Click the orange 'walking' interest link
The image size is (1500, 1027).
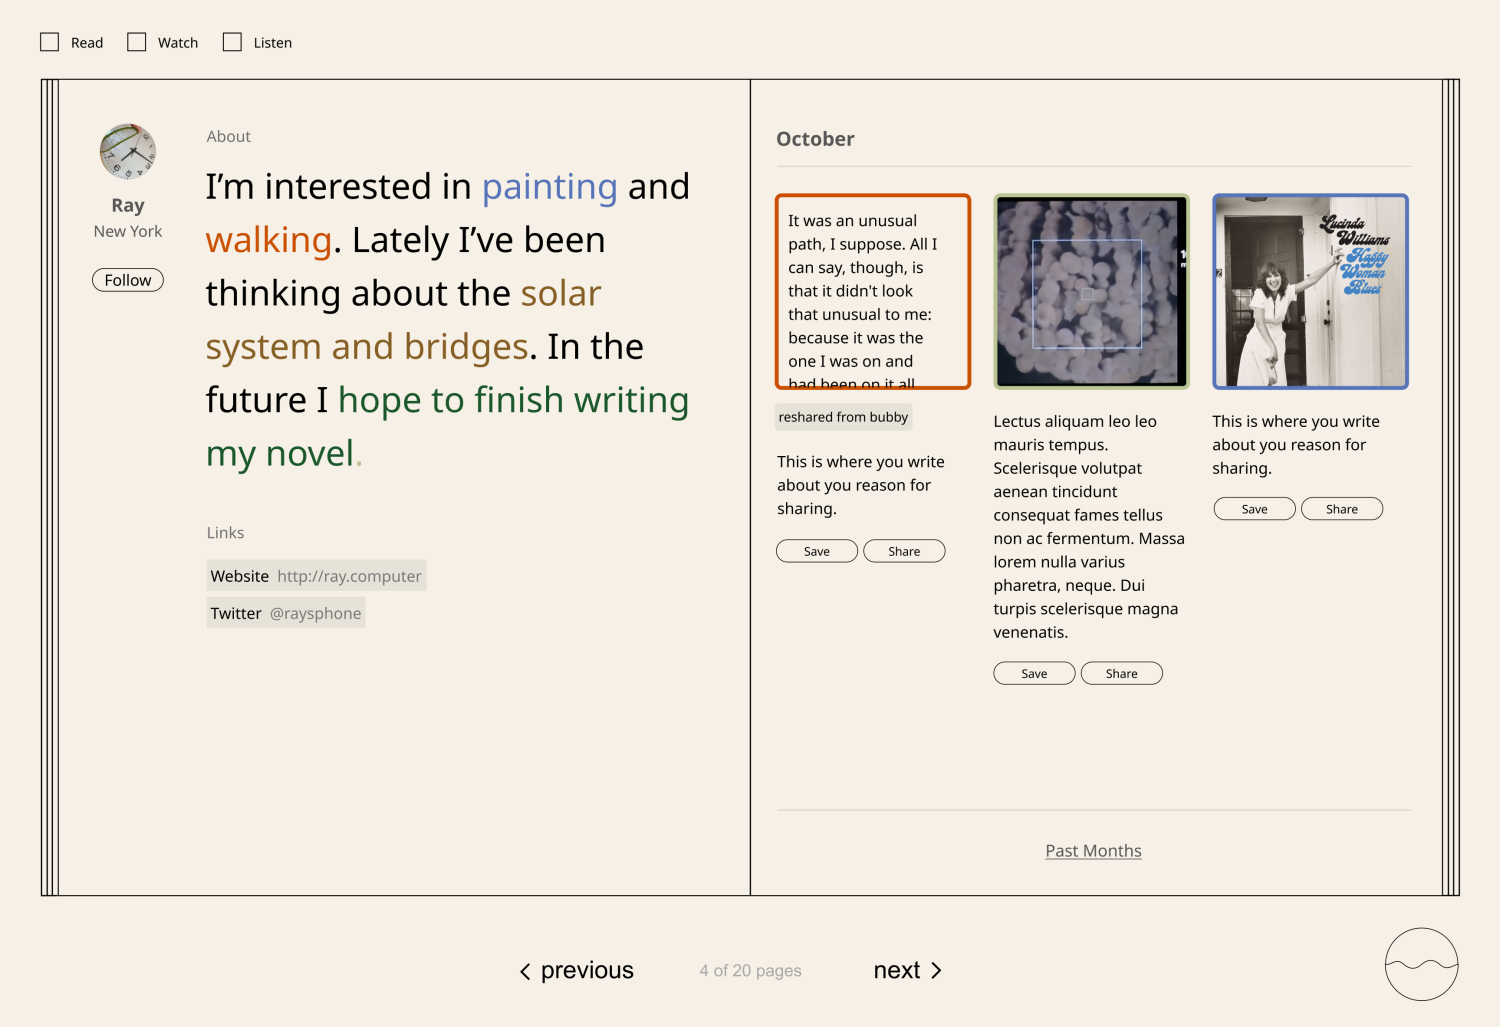(268, 240)
